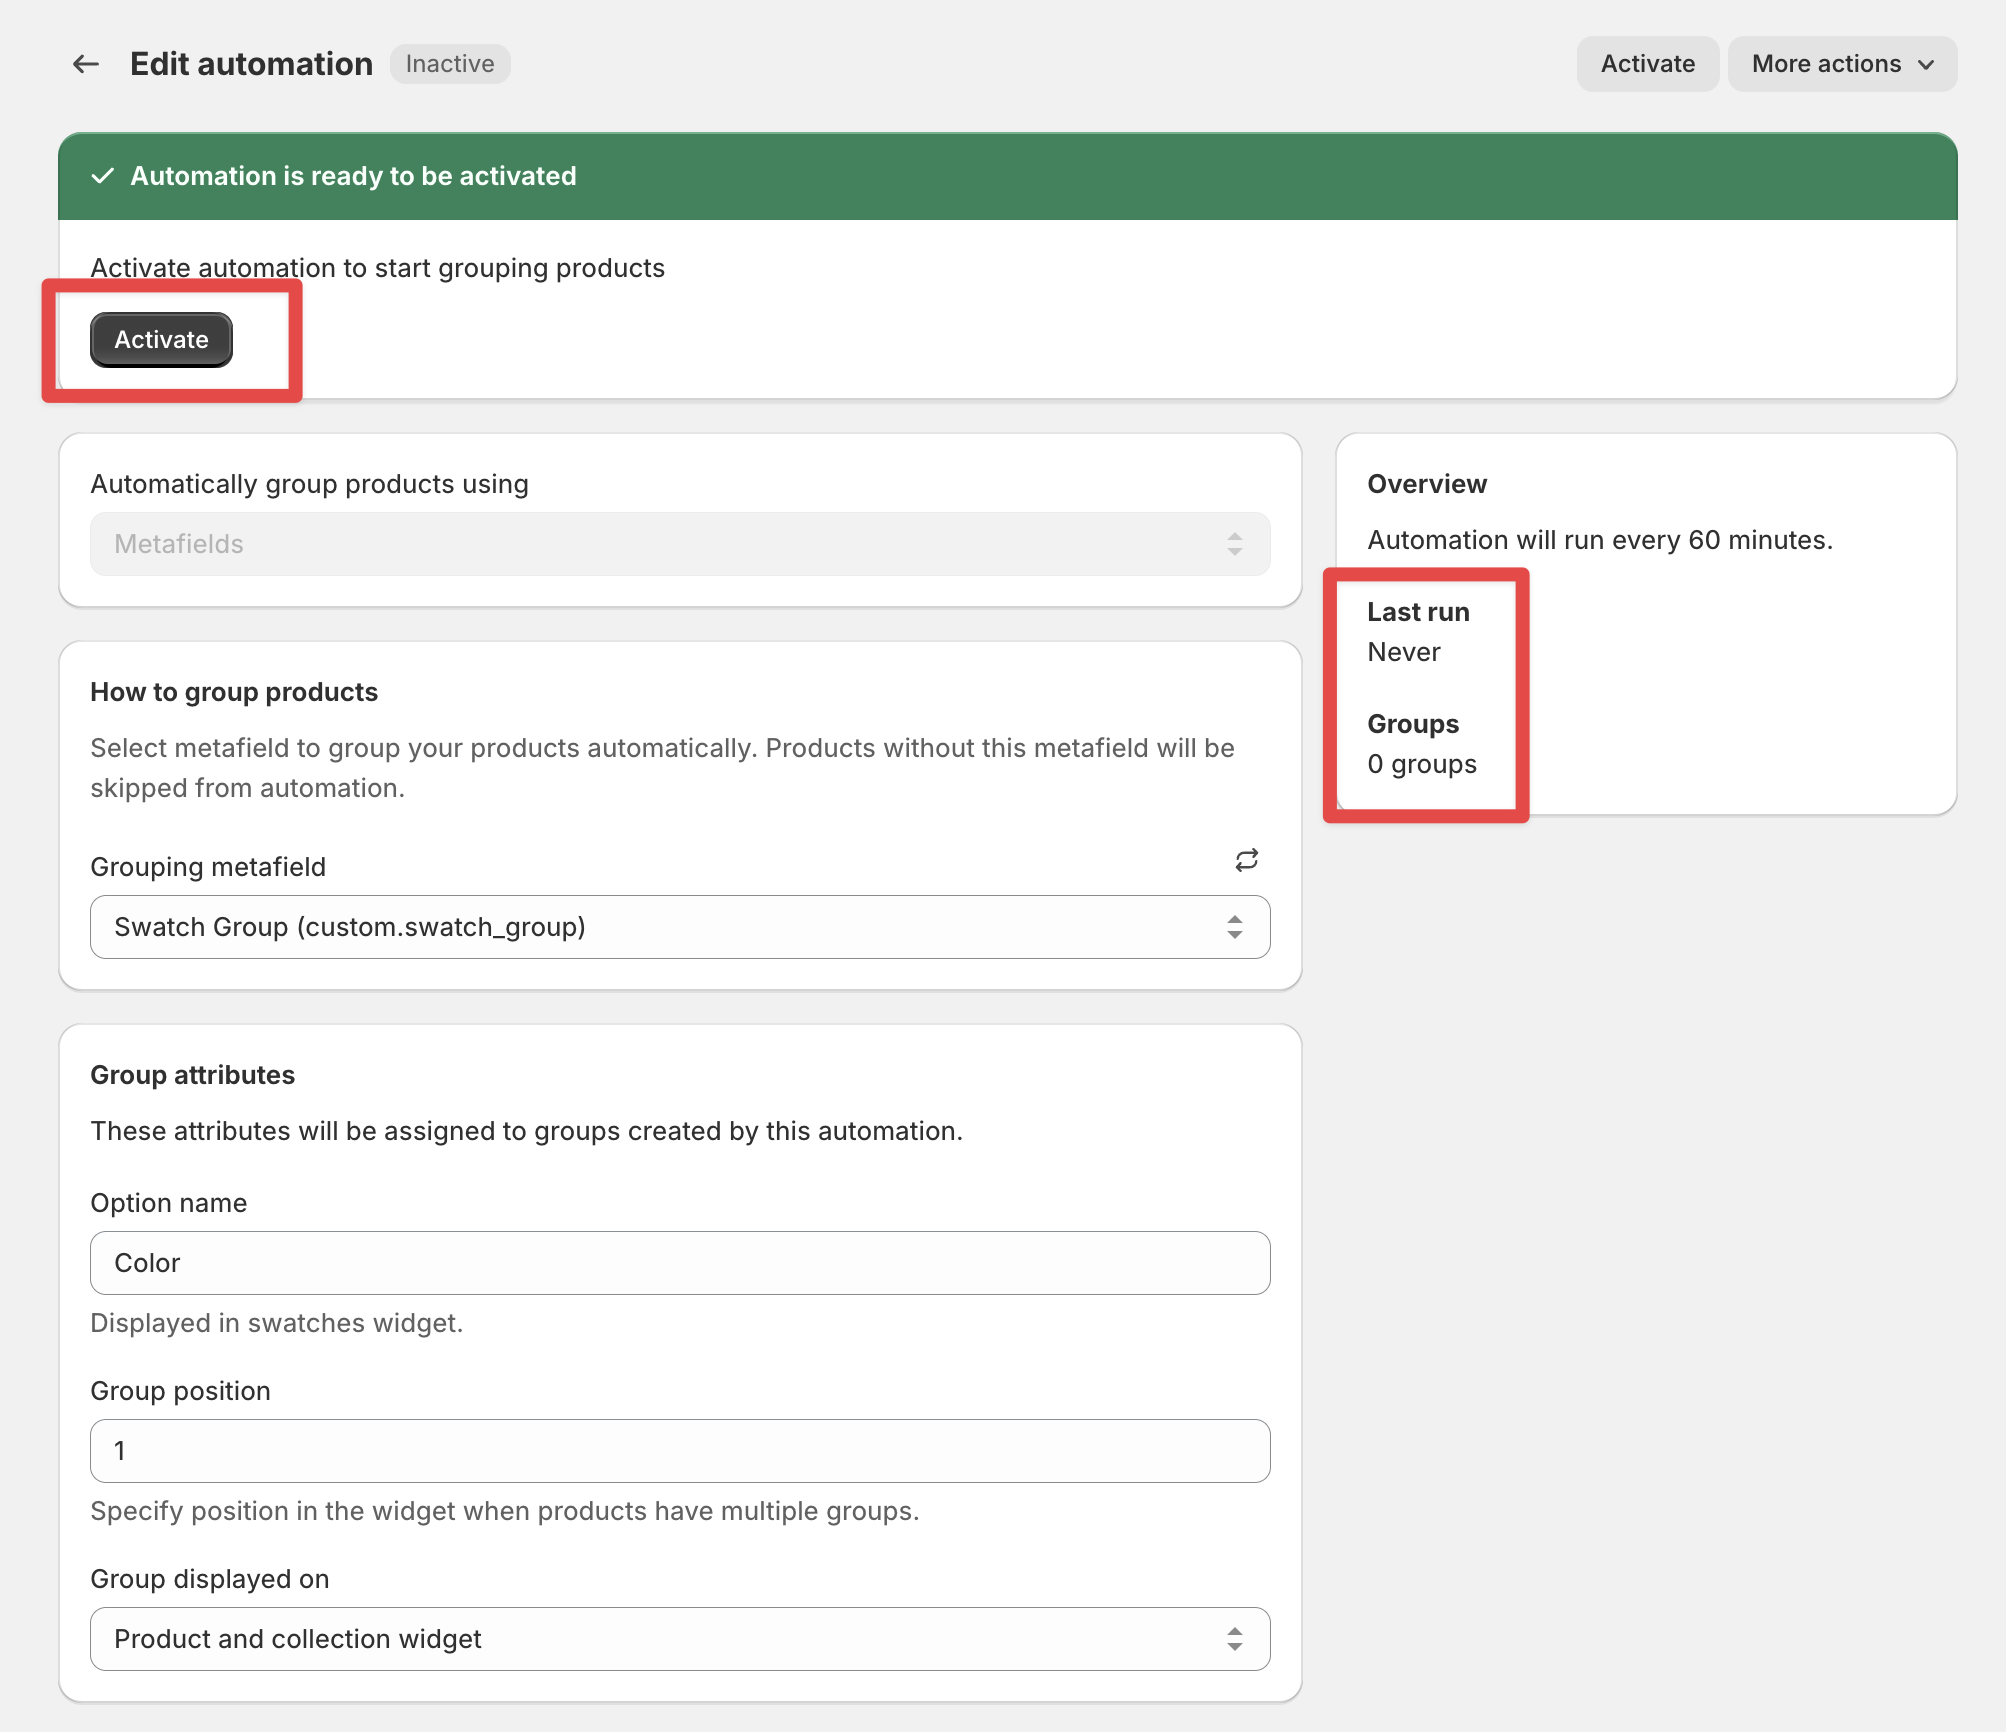Click the checkmark icon in green banner
2006x1732 pixels.
click(x=102, y=176)
